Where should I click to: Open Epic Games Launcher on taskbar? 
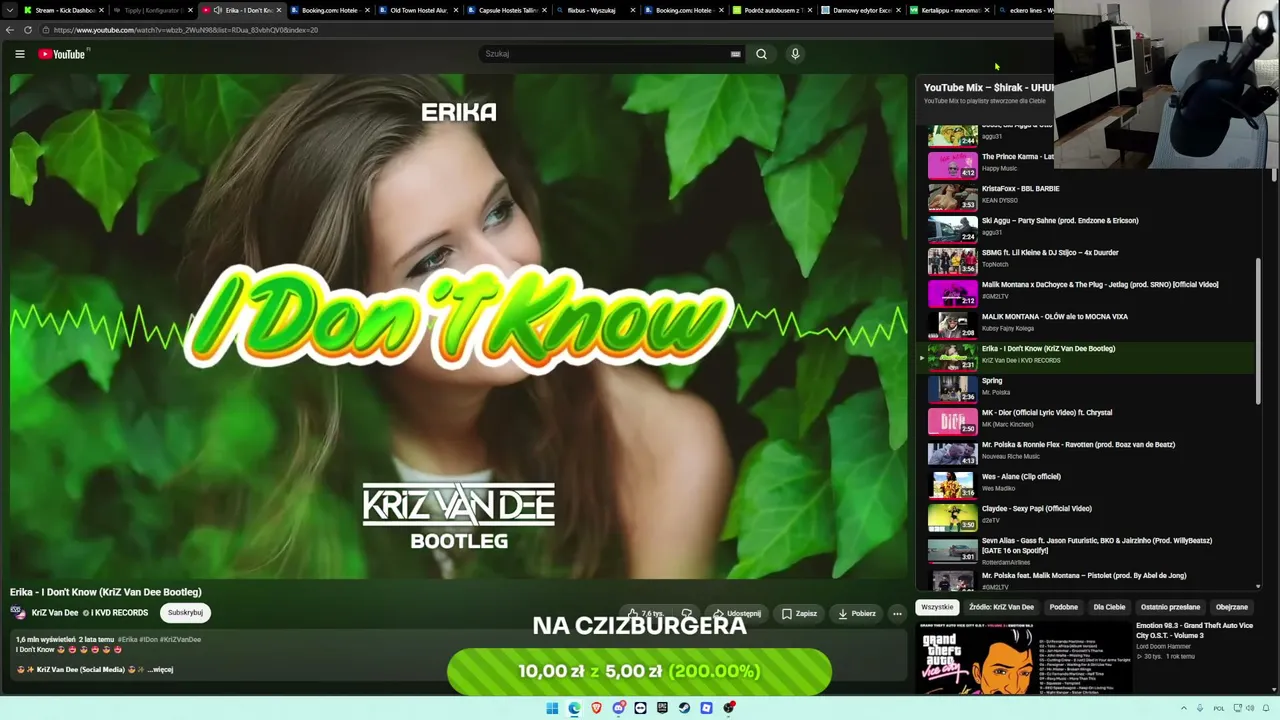tap(662, 708)
